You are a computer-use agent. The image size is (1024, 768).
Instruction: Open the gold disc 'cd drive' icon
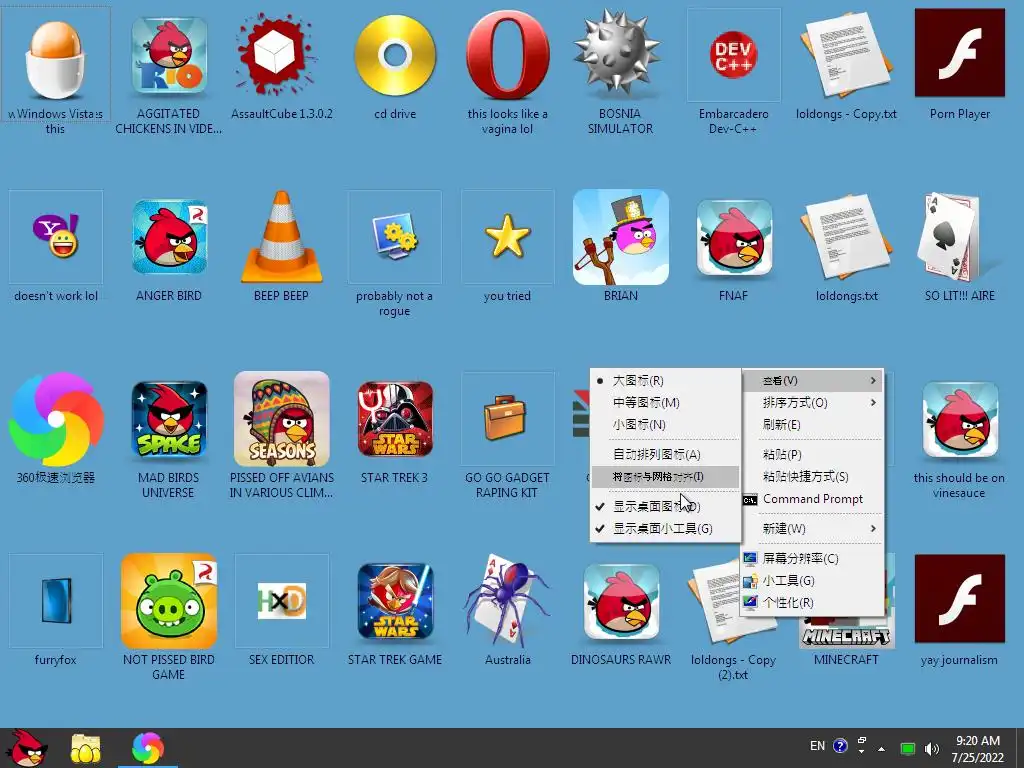coord(395,56)
